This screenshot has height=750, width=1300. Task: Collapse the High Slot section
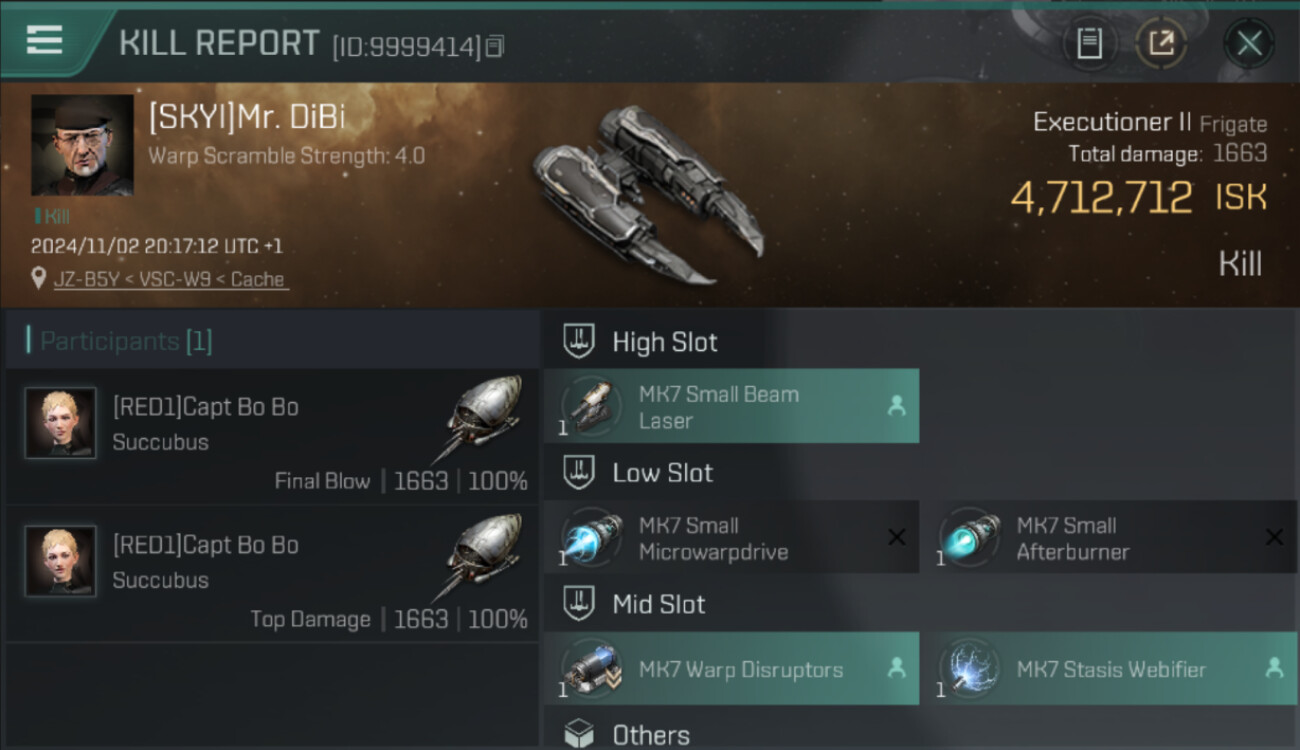coord(579,341)
